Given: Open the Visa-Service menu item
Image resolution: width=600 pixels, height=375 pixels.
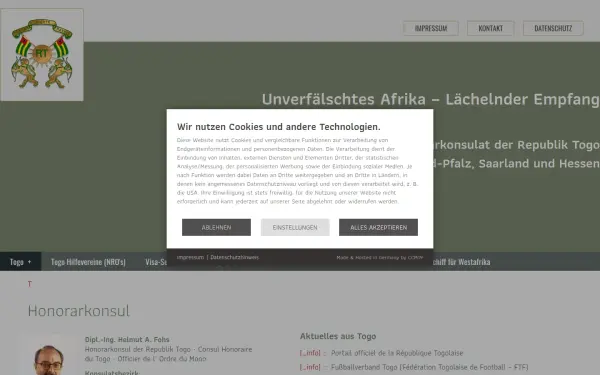Looking at the screenshot, I should click(156, 262).
